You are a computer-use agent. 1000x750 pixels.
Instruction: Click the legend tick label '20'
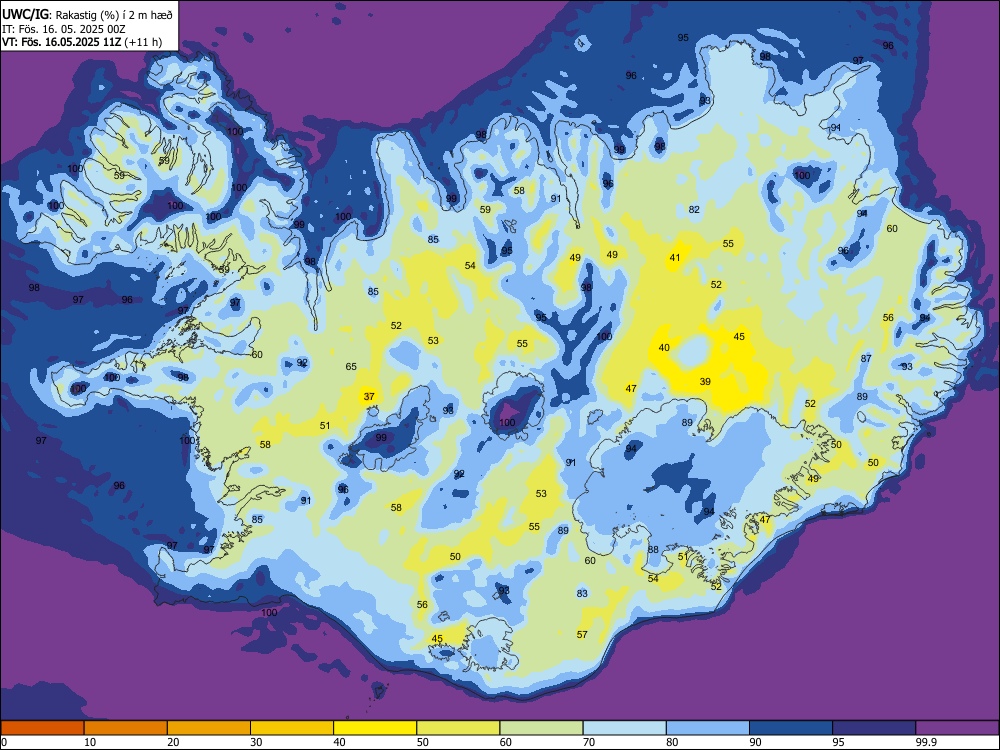(173, 742)
